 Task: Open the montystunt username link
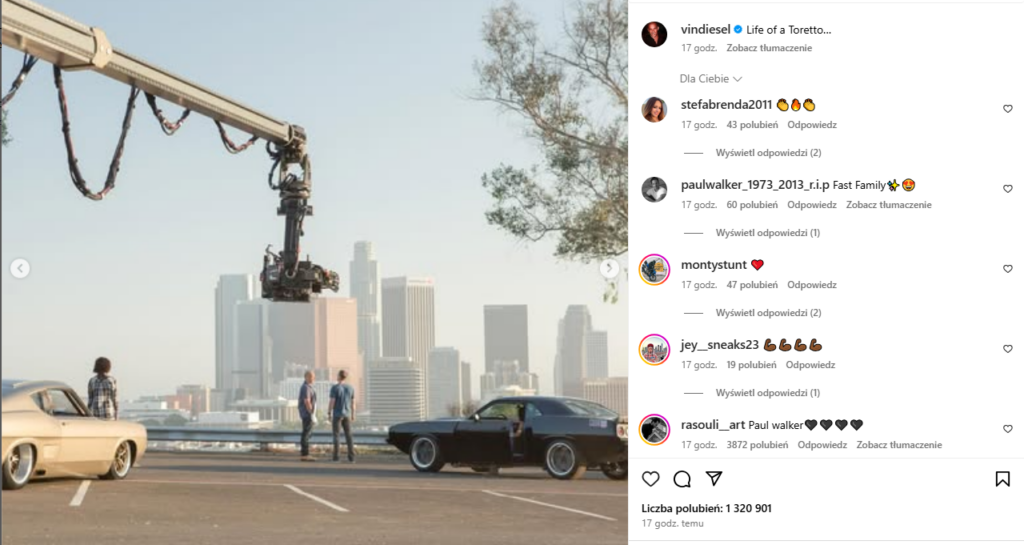click(713, 265)
